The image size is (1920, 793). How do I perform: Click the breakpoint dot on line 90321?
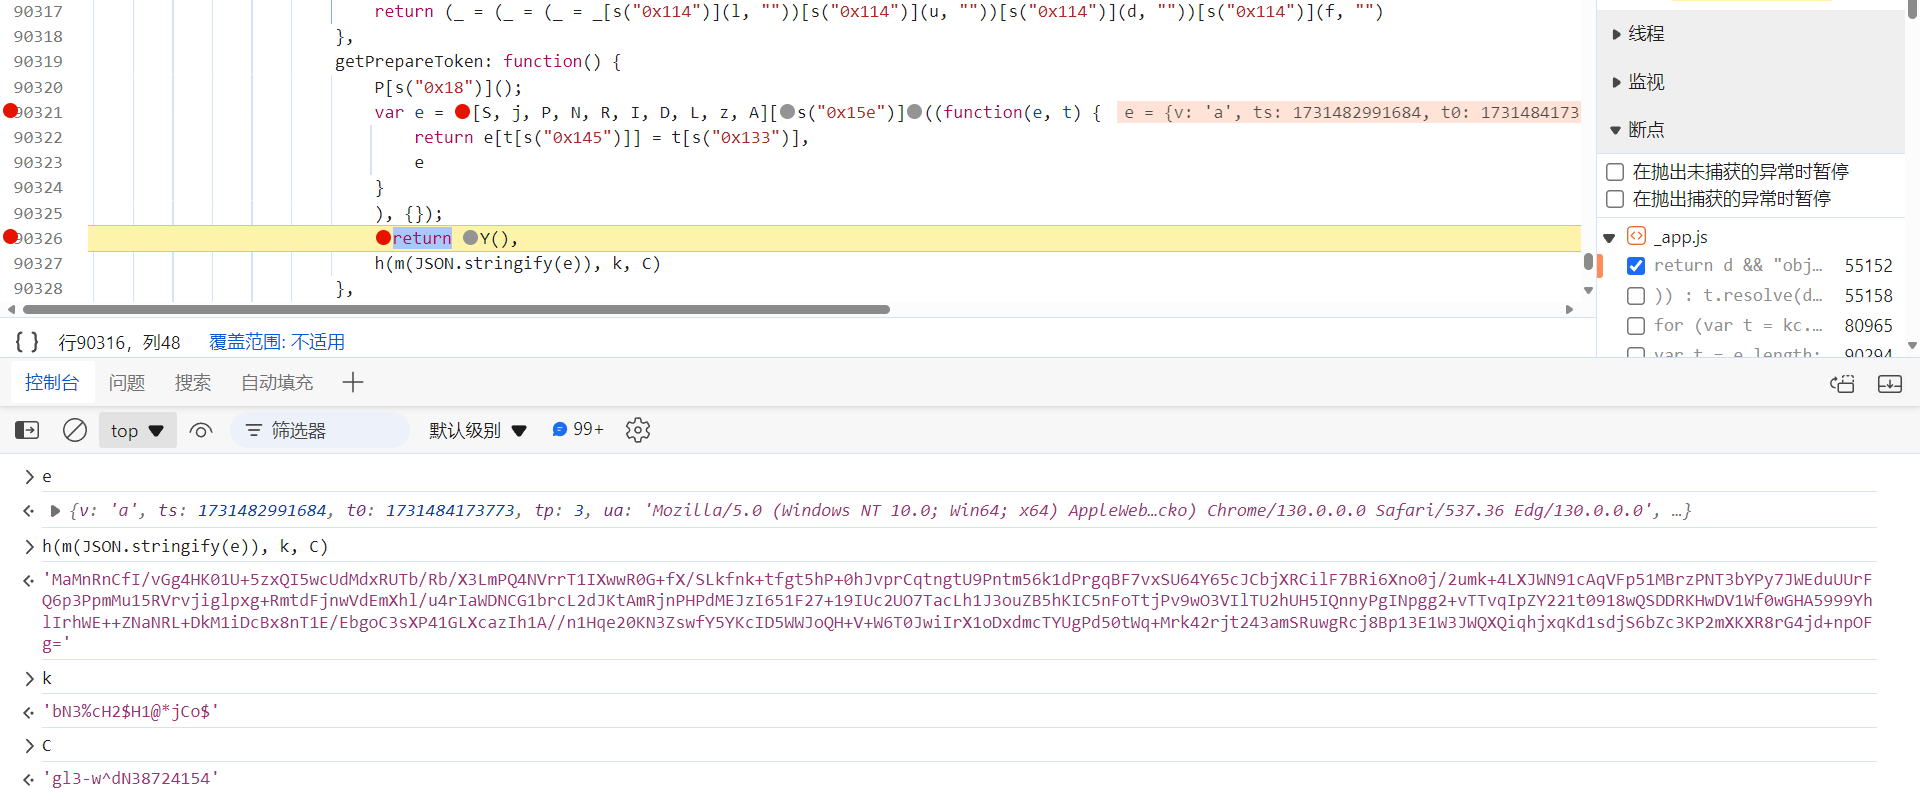[x=11, y=111]
